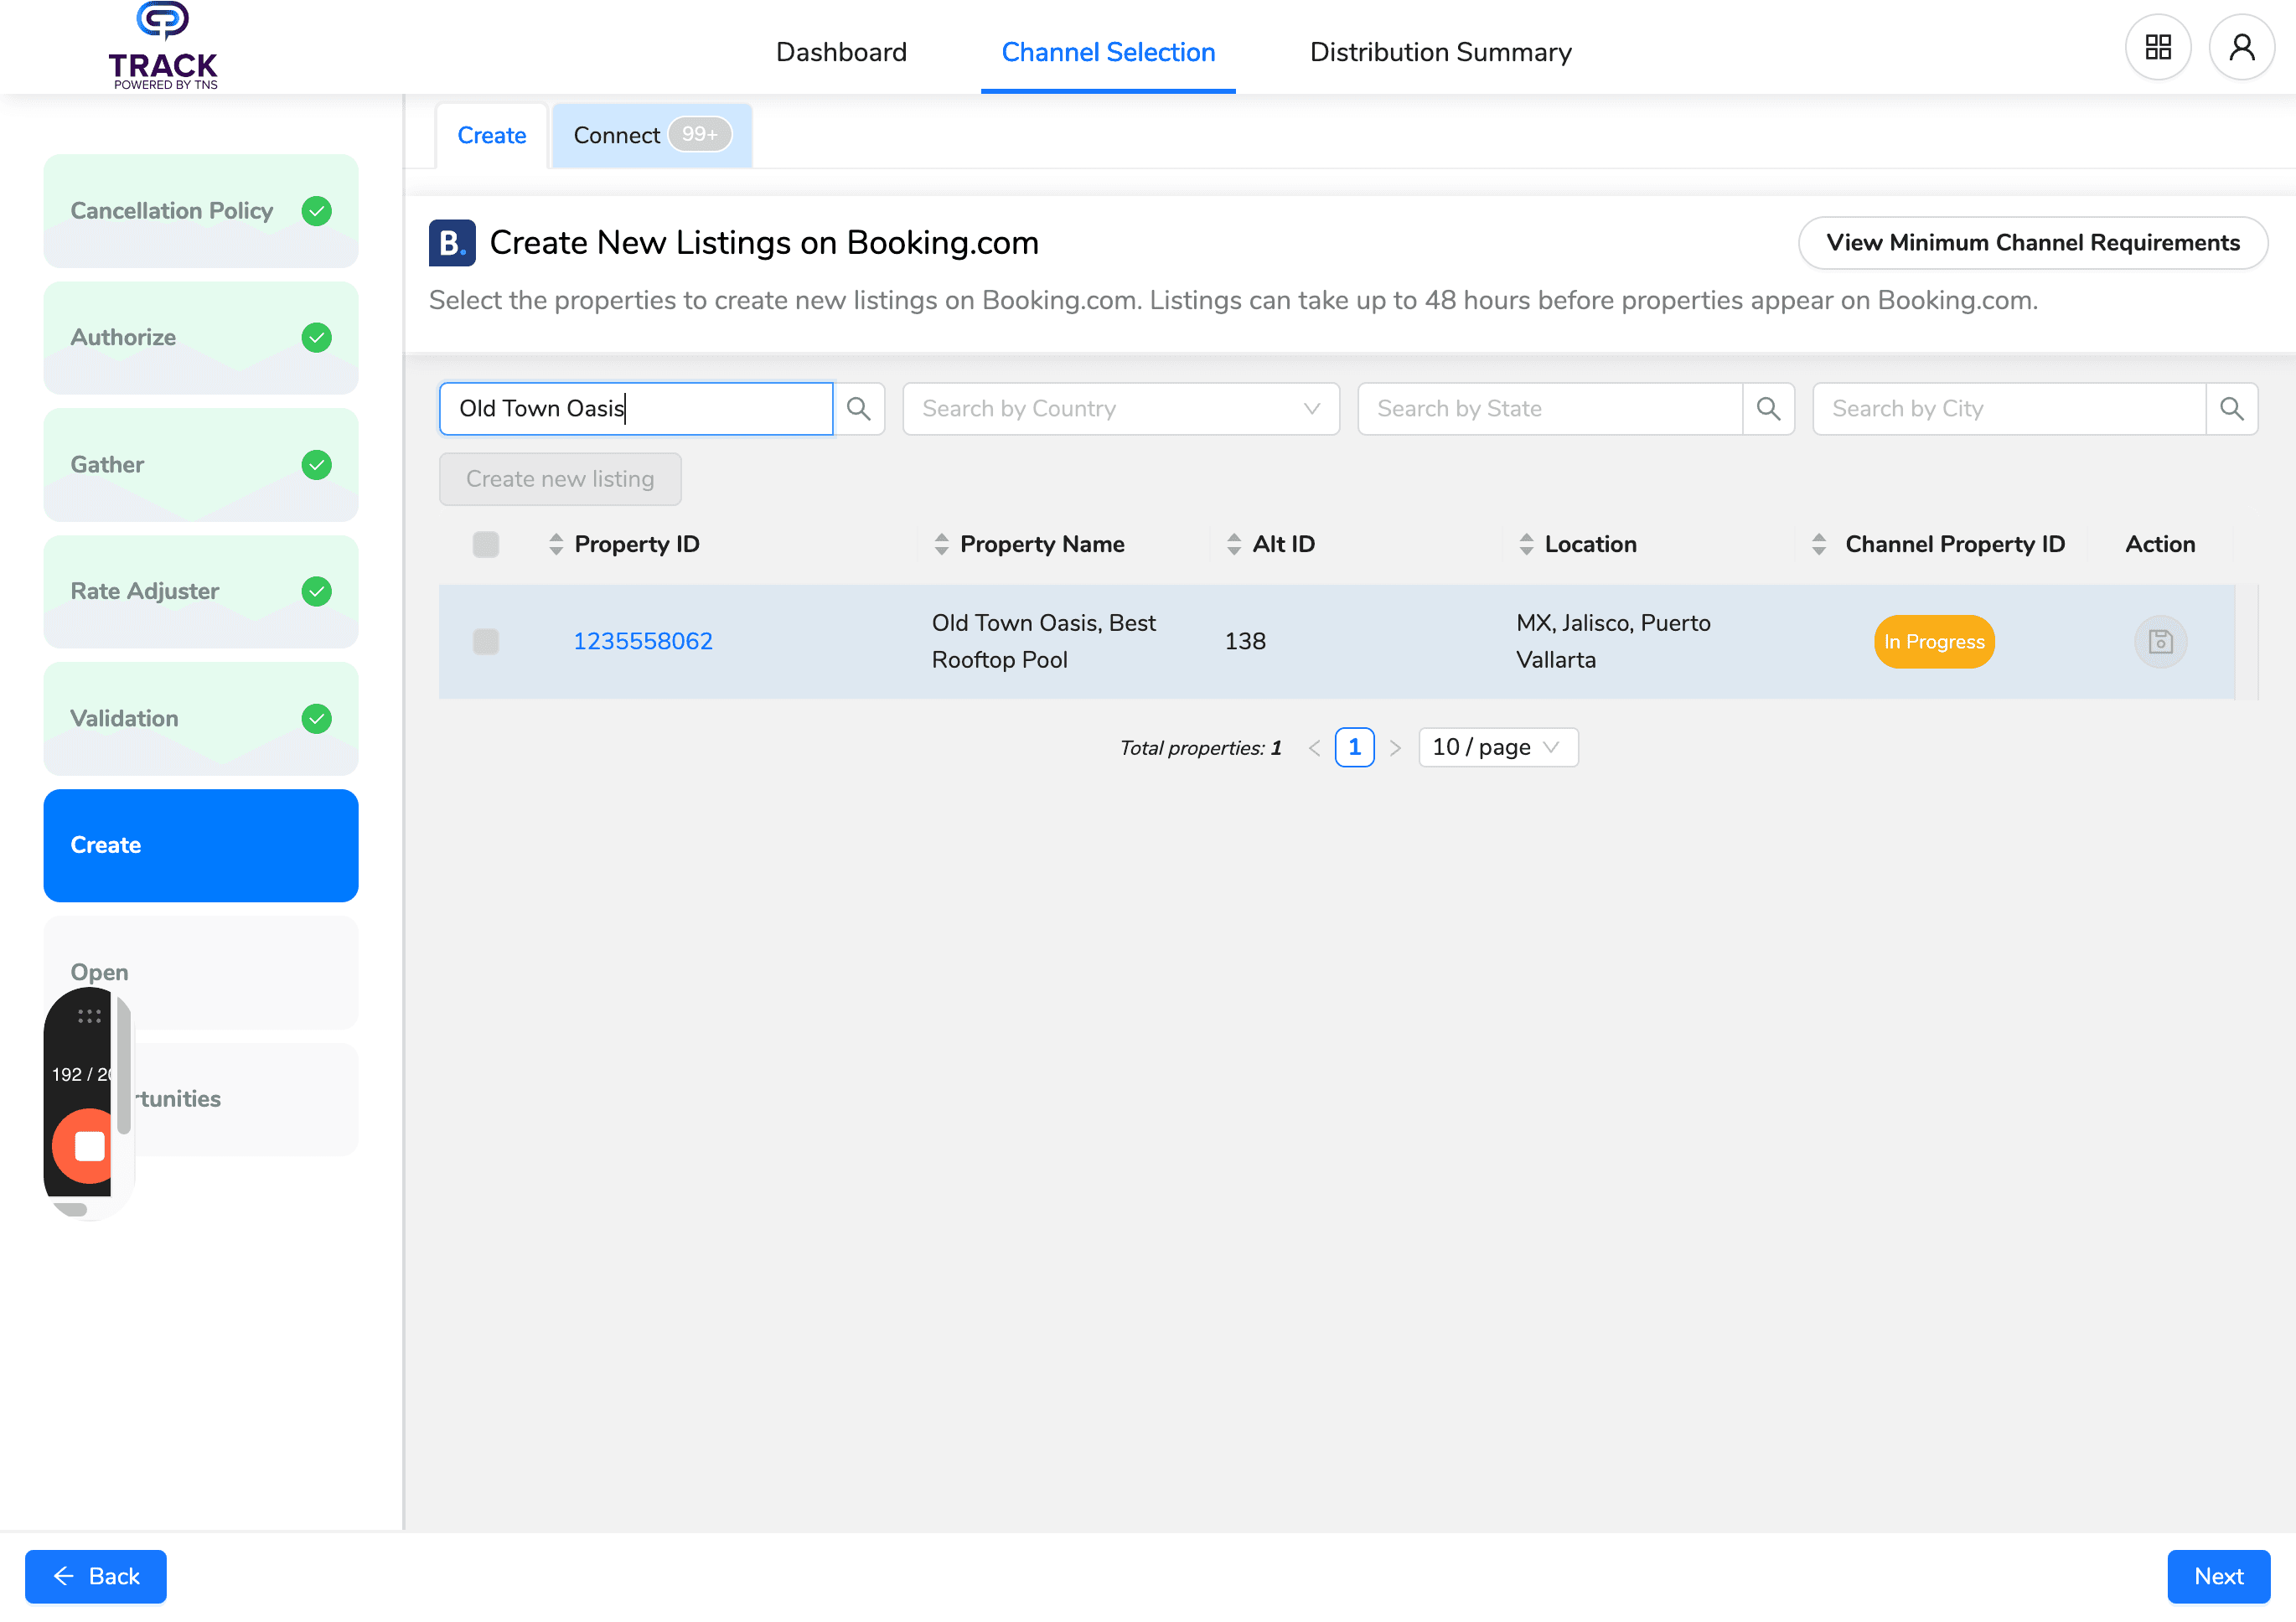The width and height of the screenshot is (2296, 1622).
Task: Click the save action icon for 1235558062
Action: point(2160,642)
